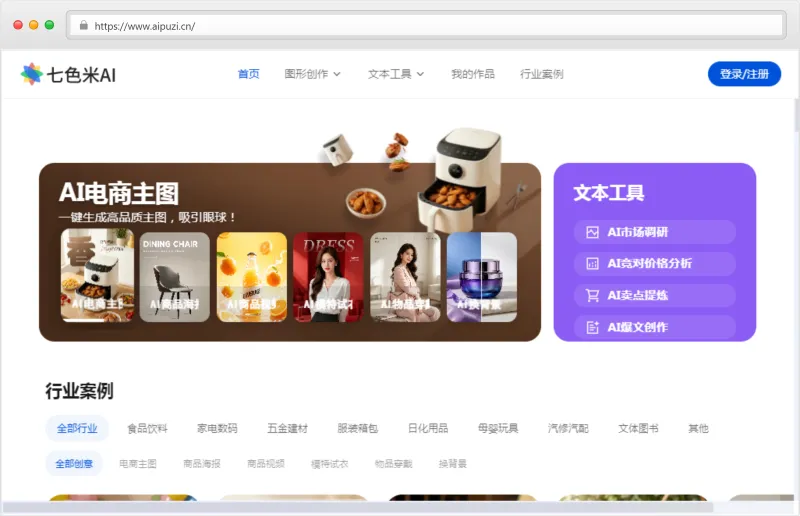Filter cases by 商品海报
The width and height of the screenshot is (800, 516).
[x=202, y=463]
